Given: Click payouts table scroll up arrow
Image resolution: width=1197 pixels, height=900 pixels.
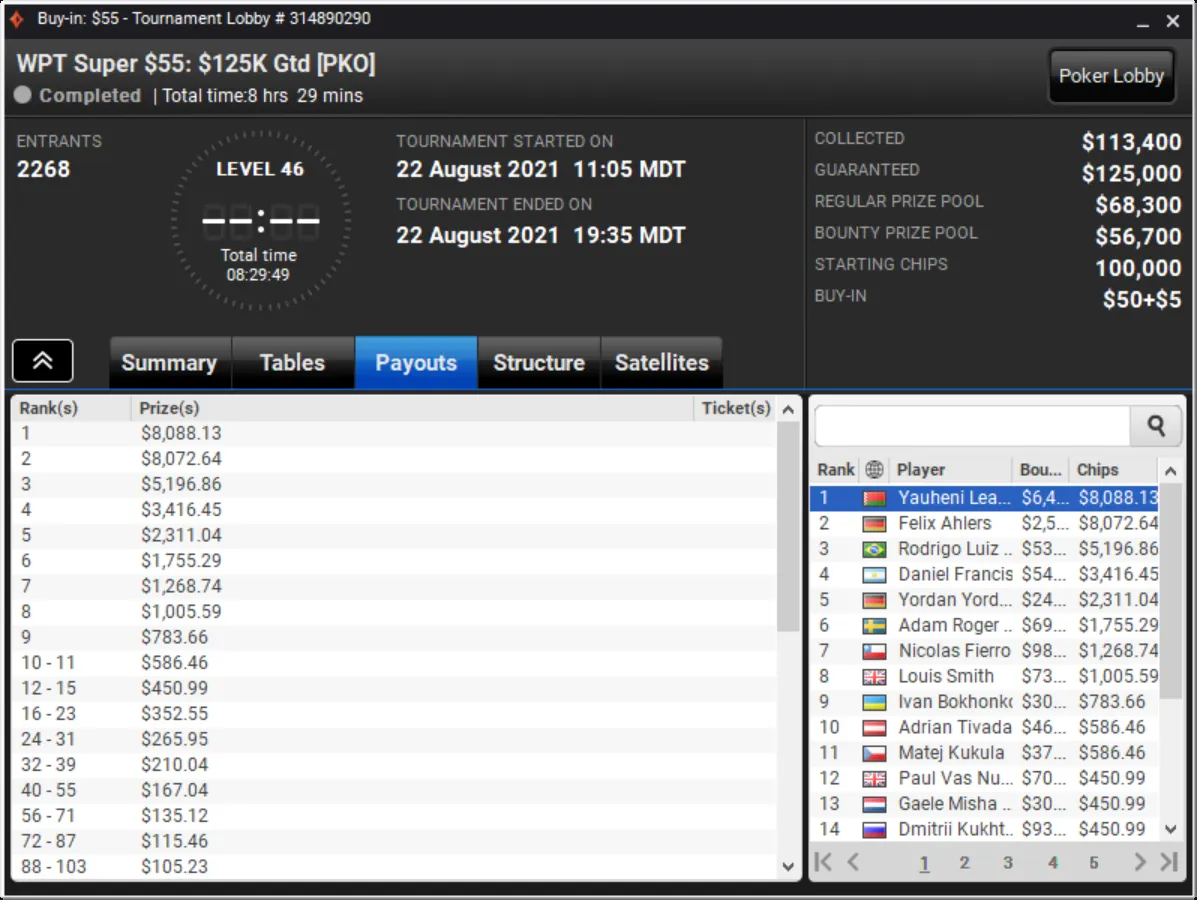Looking at the screenshot, I should click(x=789, y=409).
